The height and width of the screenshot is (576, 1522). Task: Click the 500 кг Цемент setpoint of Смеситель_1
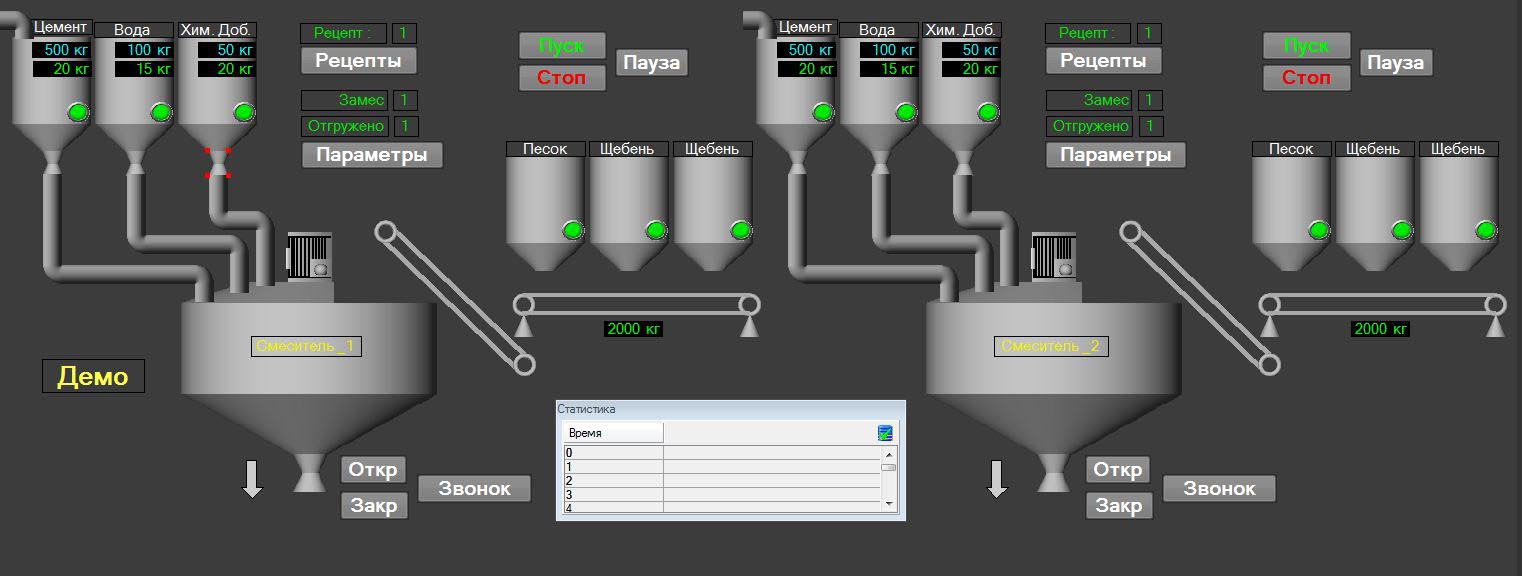tap(62, 50)
